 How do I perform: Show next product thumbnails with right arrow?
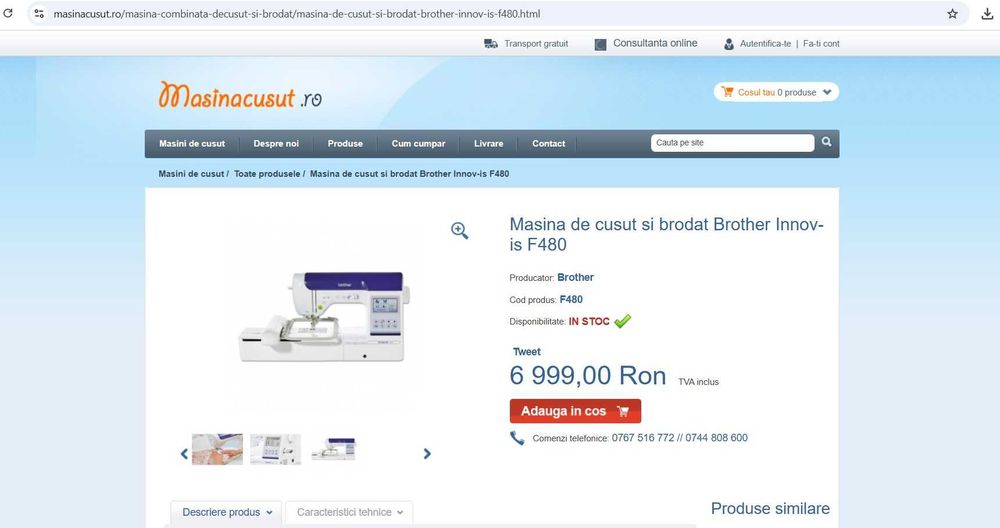(x=427, y=453)
